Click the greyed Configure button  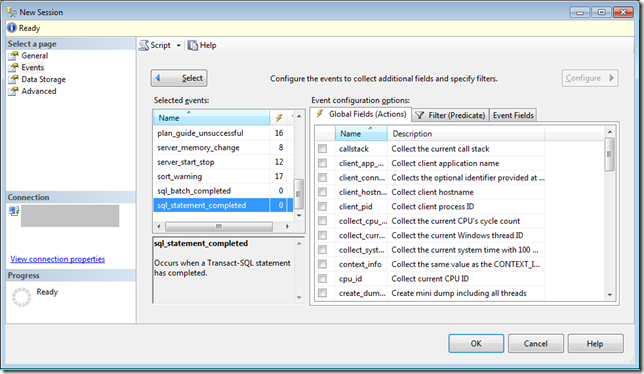[x=590, y=78]
